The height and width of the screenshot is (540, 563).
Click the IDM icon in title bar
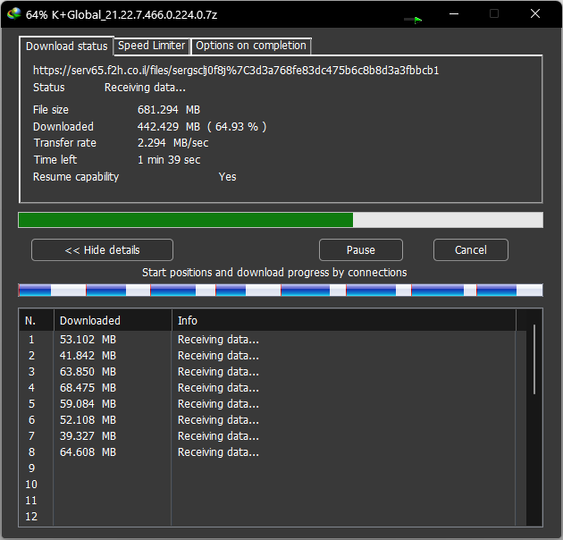pos(14,14)
